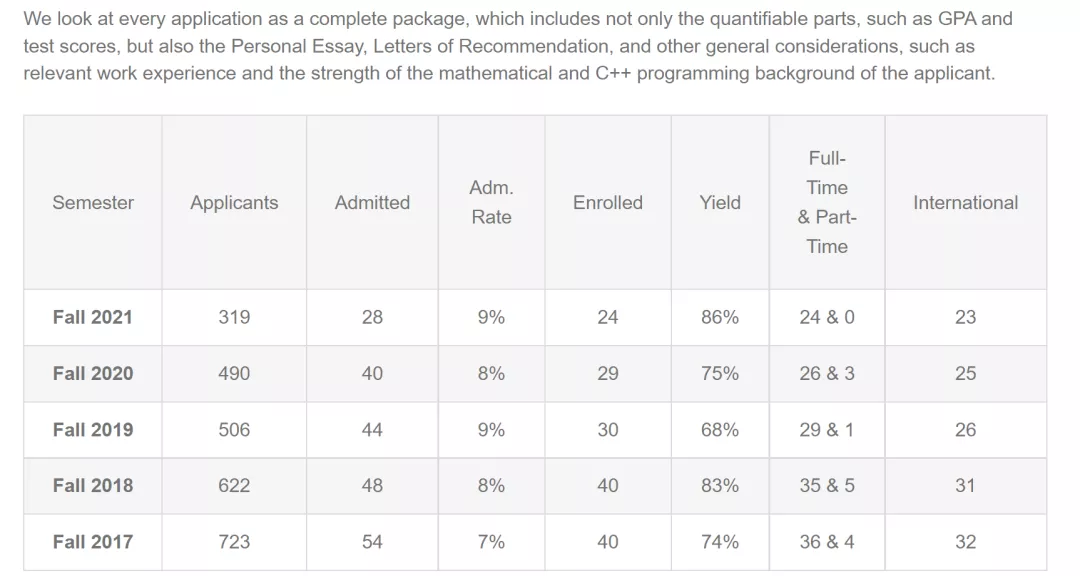Click the 7% admission rate cell
The height and width of the screenshot is (576, 1080).
(x=491, y=542)
